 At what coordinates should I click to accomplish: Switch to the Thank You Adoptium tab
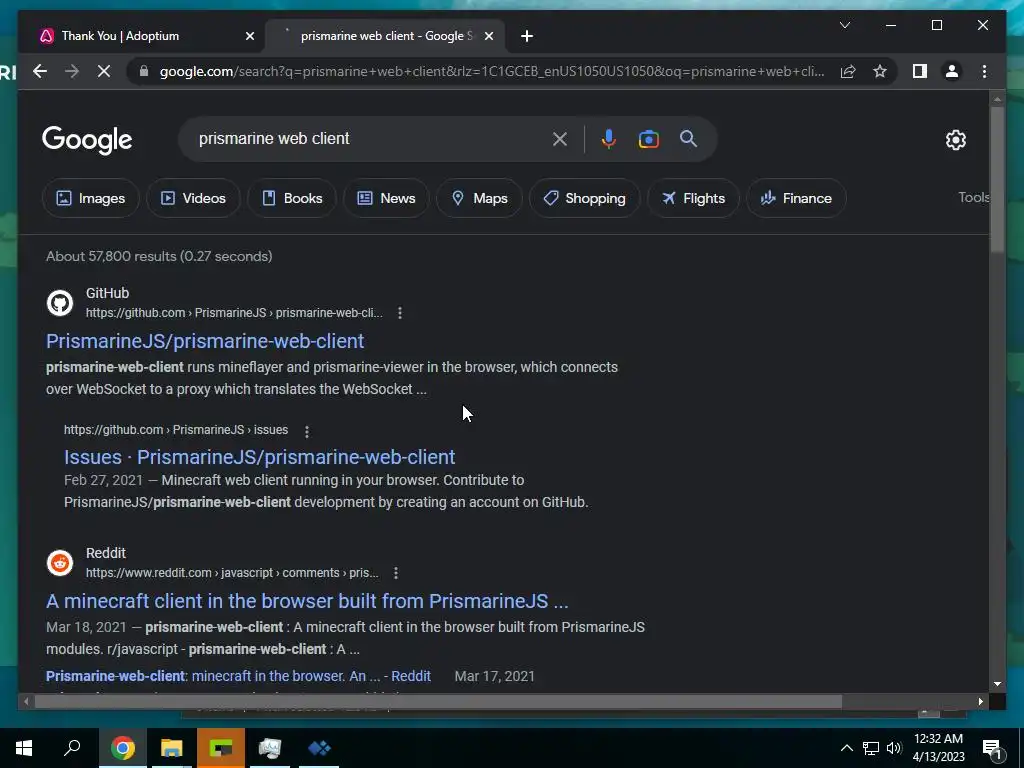tap(140, 36)
